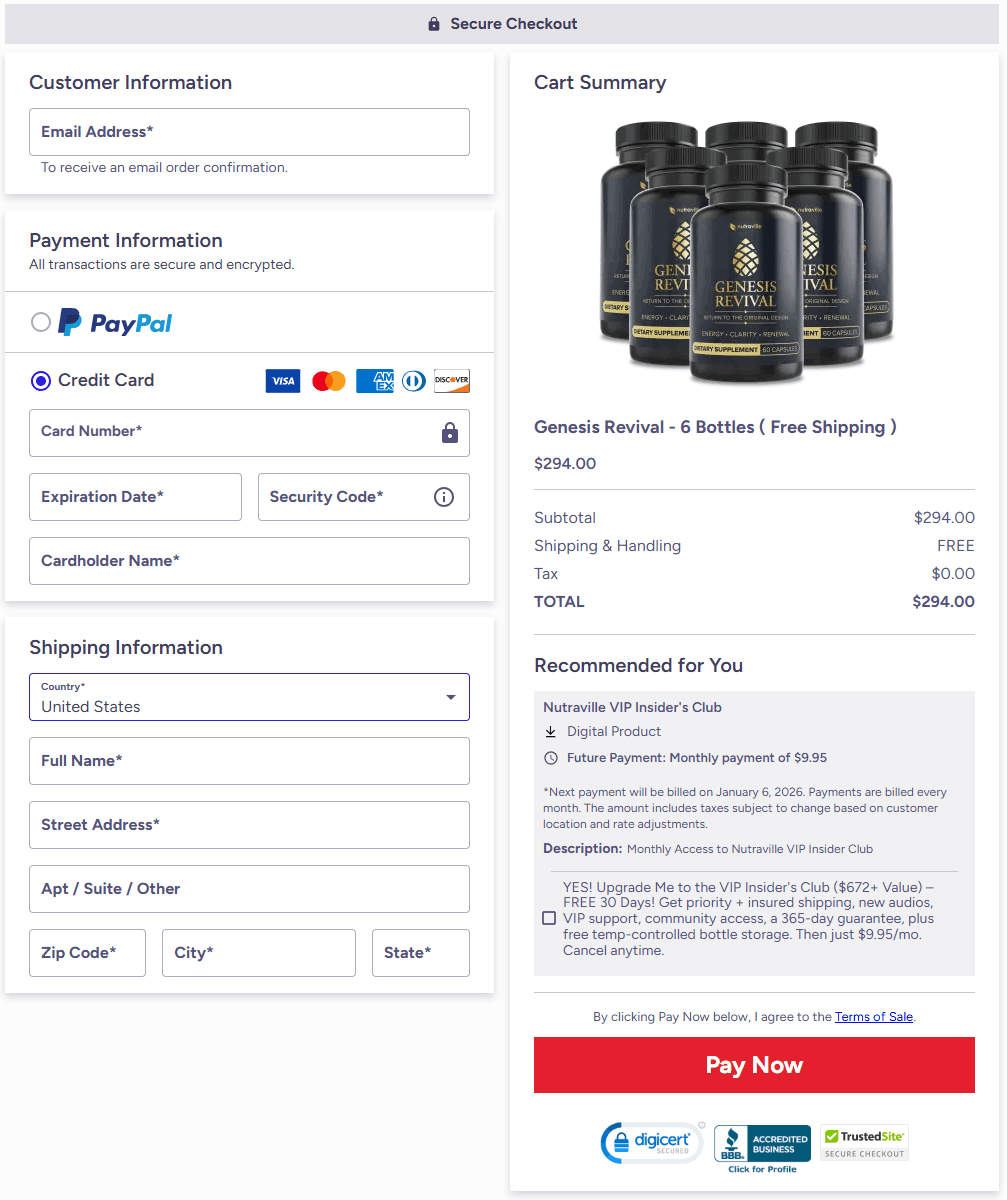Open the Terms of Sale link

(874, 1017)
